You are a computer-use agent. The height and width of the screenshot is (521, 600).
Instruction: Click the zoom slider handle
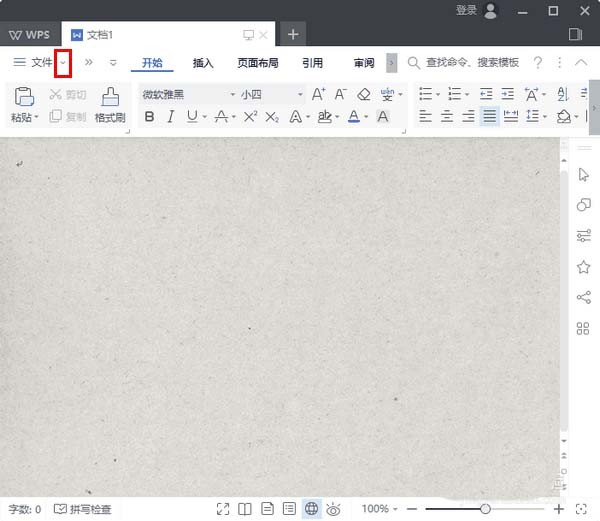(485, 509)
